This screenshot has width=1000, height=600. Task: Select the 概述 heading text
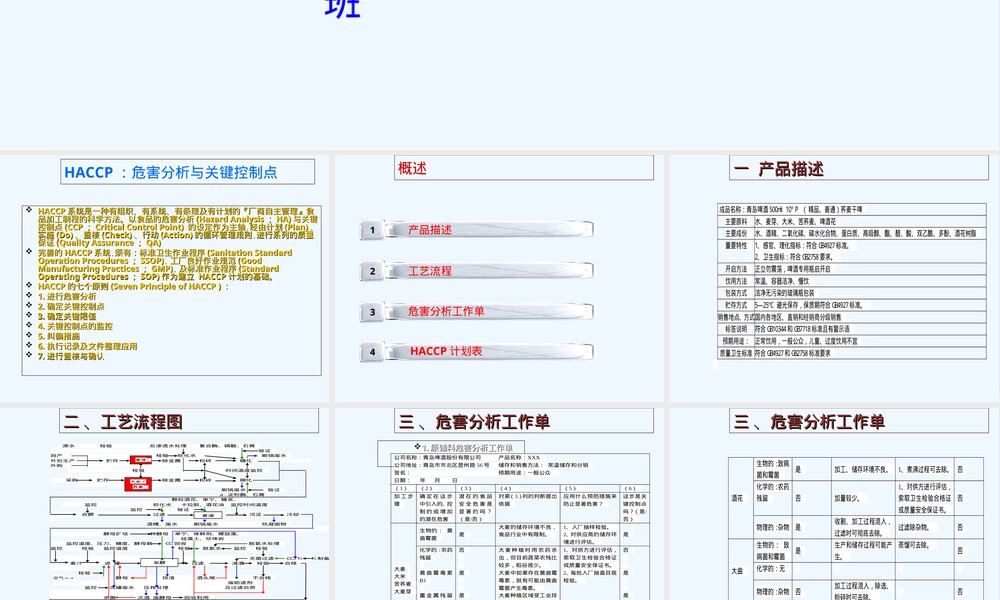click(412, 168)
